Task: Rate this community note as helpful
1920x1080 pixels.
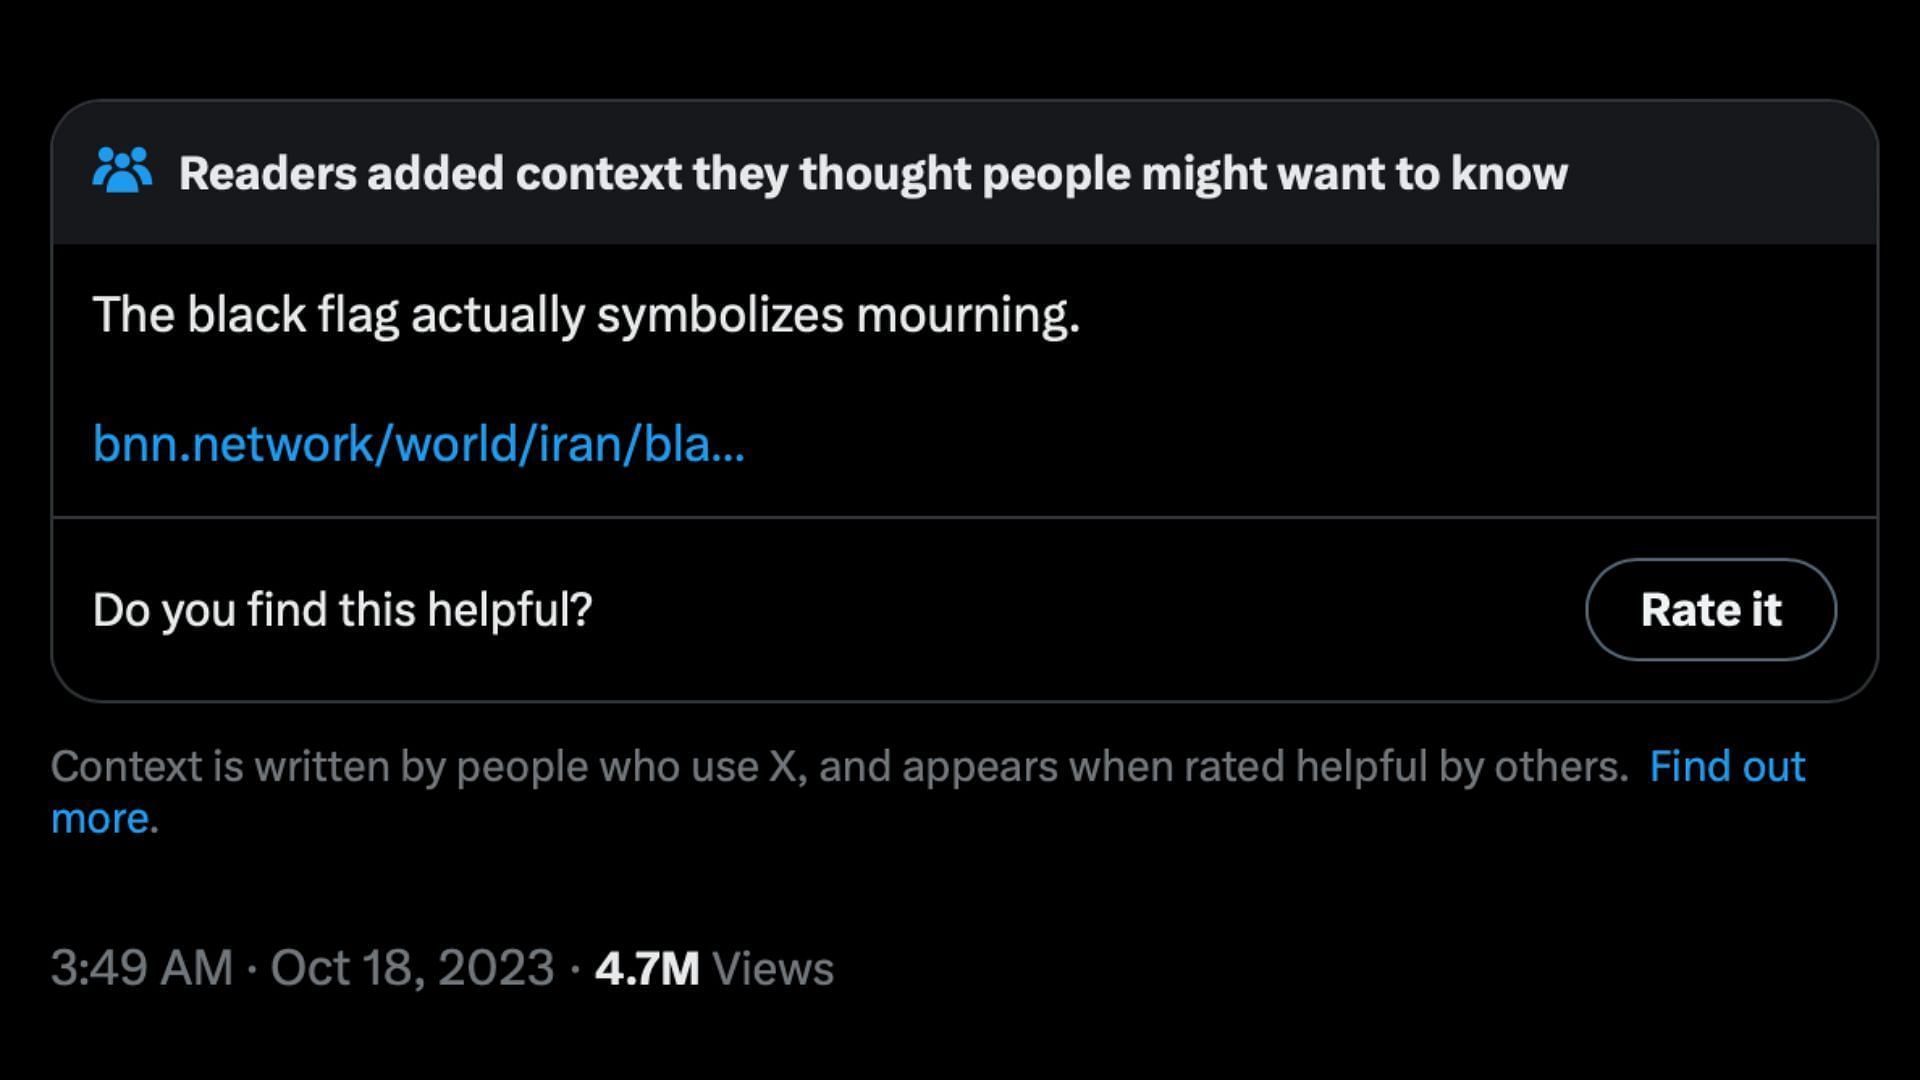Action: pyautogui.click(x=1710, y=609)
